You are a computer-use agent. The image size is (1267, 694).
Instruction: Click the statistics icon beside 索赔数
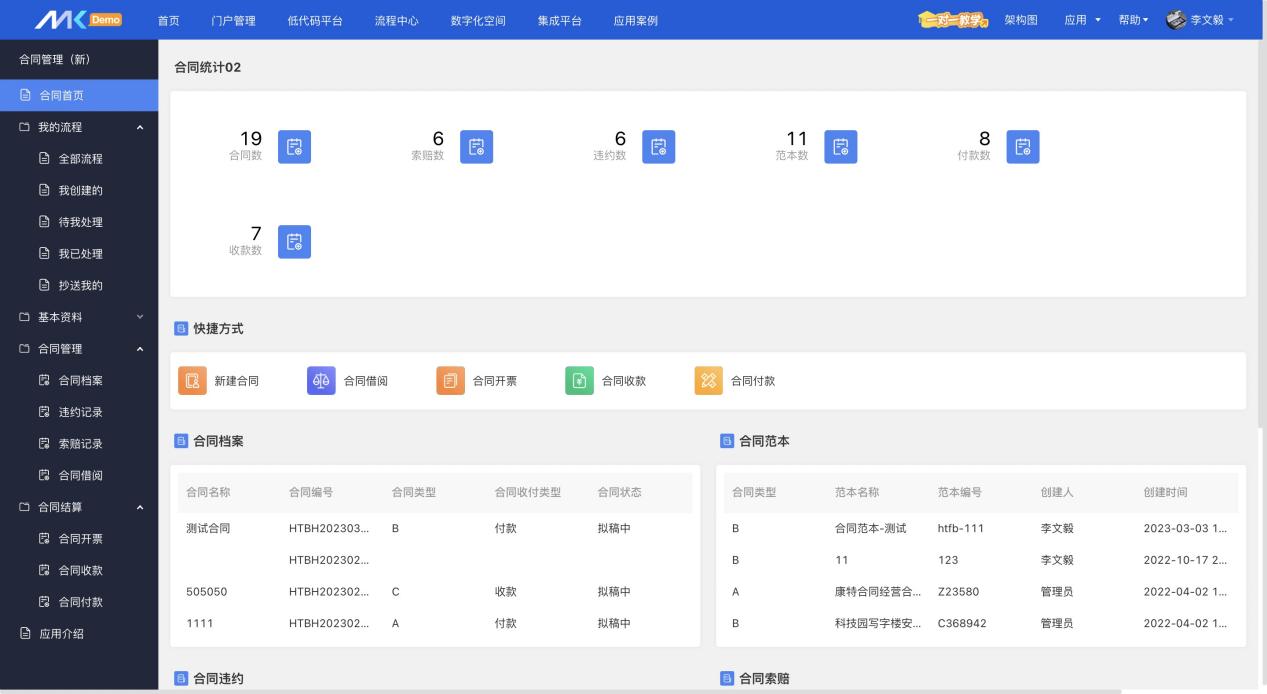point(476,146)
